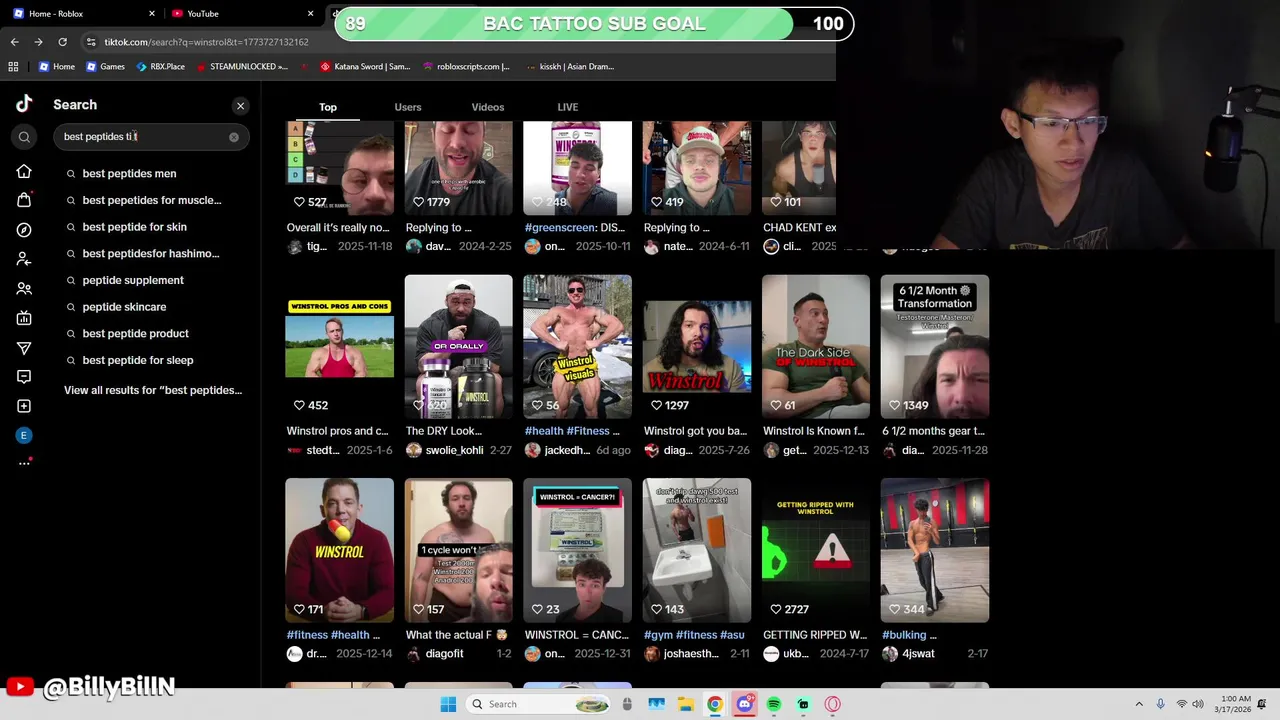Reload the page with refresh icon
Screen dimensions: 1280x720
point(62,42)
